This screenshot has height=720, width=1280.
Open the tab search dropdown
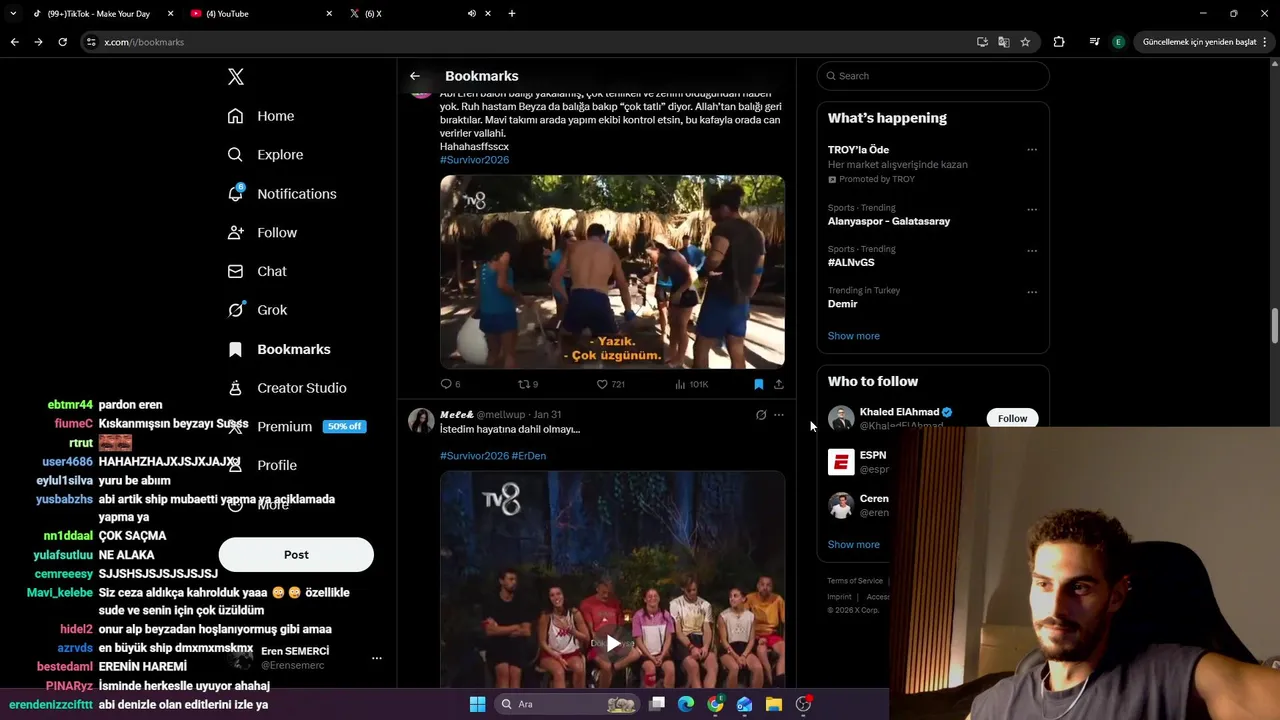point(12,14)
